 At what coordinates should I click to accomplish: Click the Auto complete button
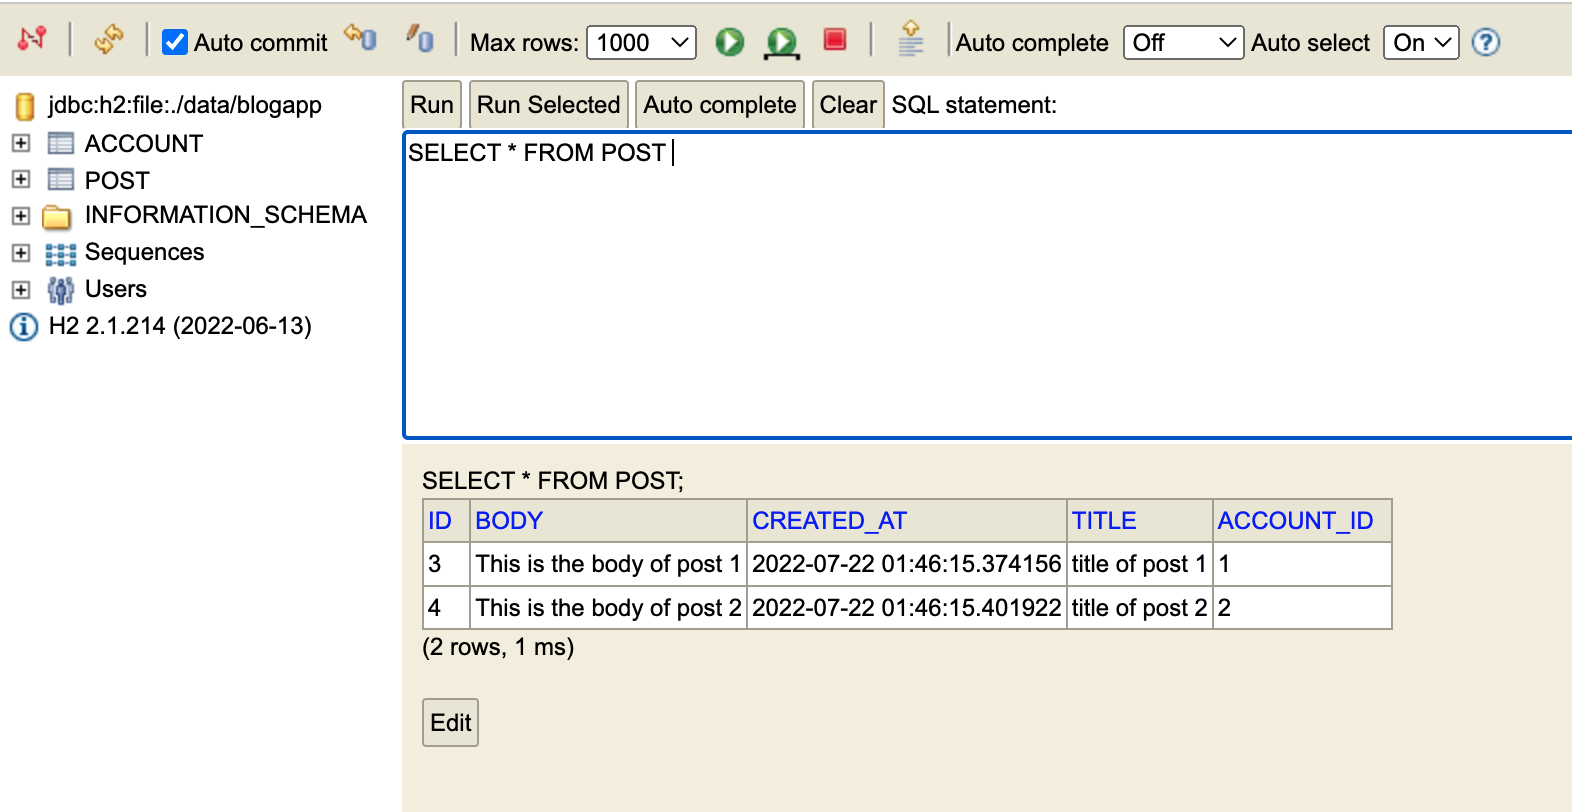(720, 104)
